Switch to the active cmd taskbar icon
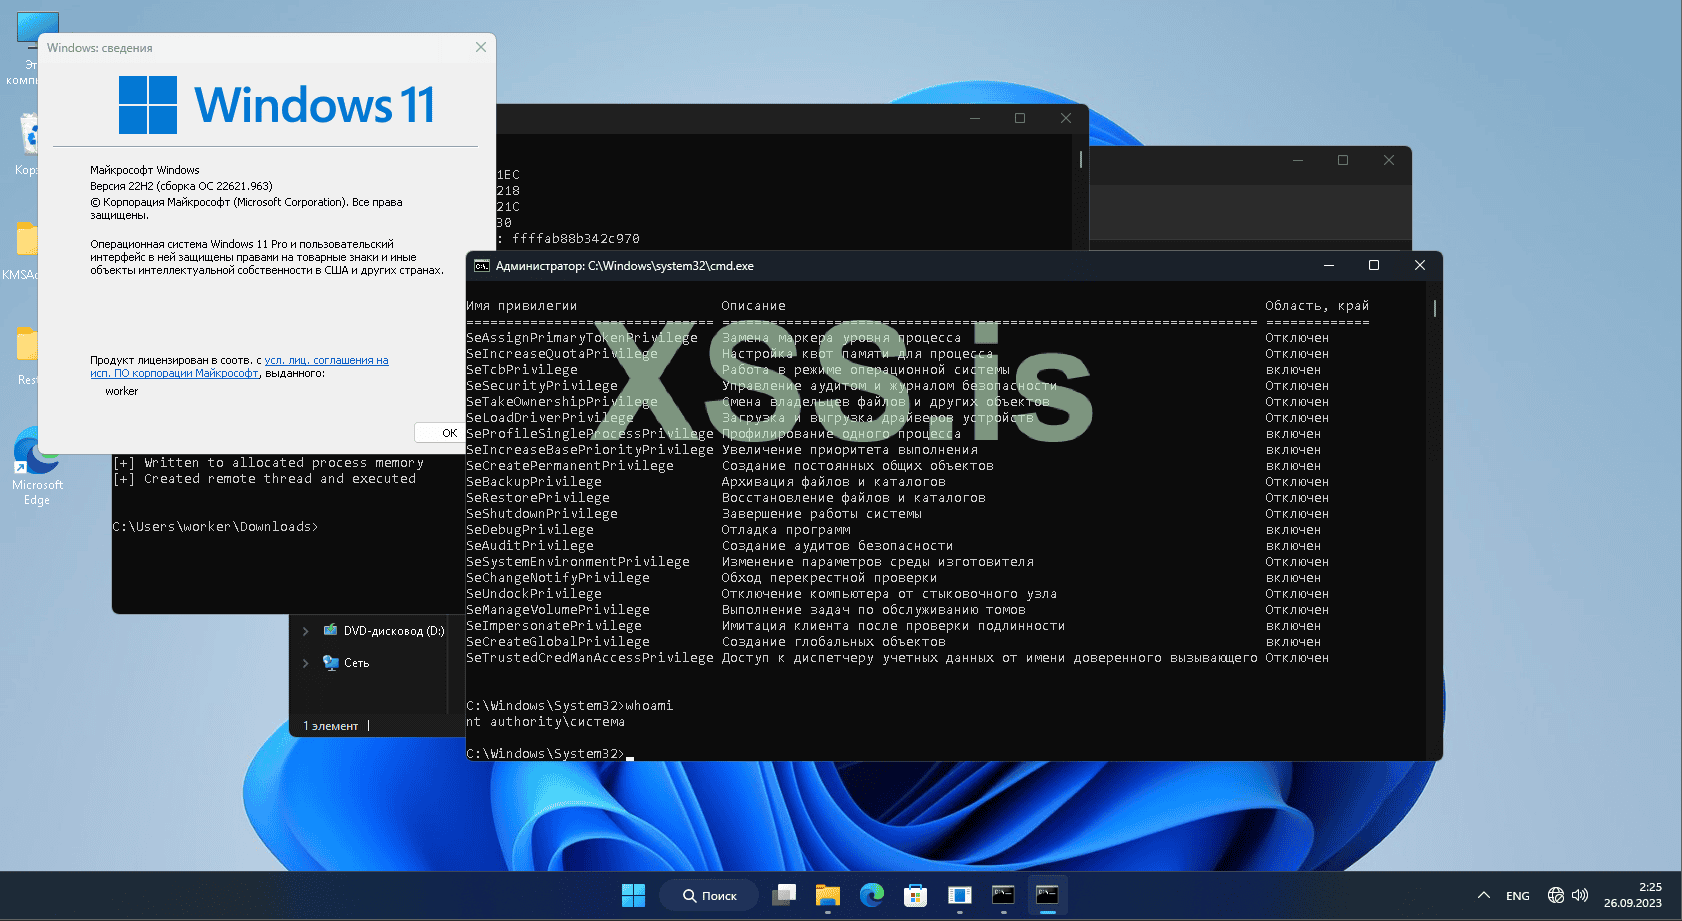The image size is (1682, 921). 1047,895
